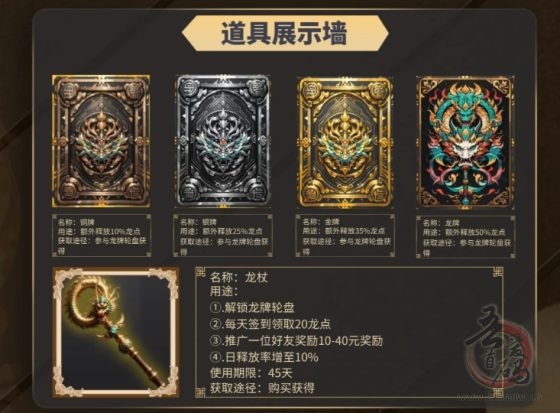The width and height of the screenshot is (560, 413).
Task: Click the ②每天签到领取20龙点 entry
Action: (x=270, y=324)
